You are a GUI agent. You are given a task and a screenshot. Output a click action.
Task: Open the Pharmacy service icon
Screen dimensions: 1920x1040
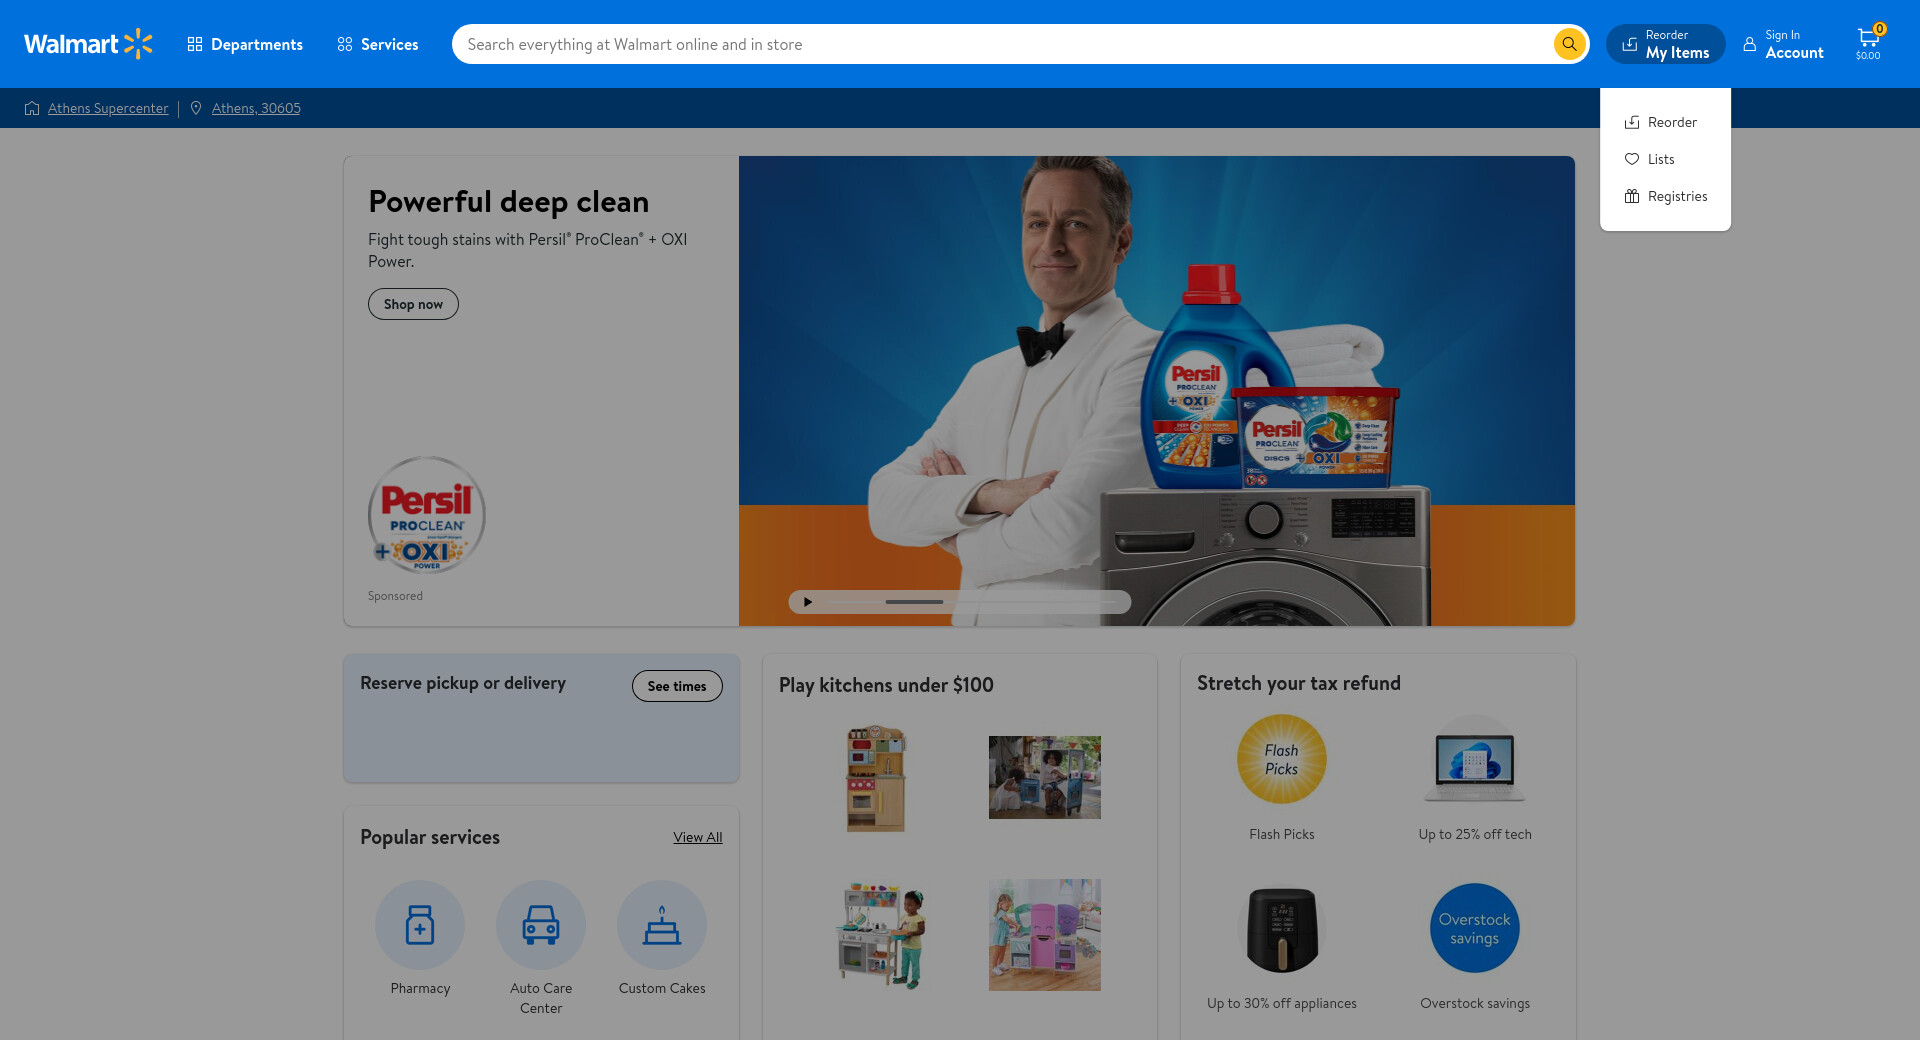(x=420, y=925)
